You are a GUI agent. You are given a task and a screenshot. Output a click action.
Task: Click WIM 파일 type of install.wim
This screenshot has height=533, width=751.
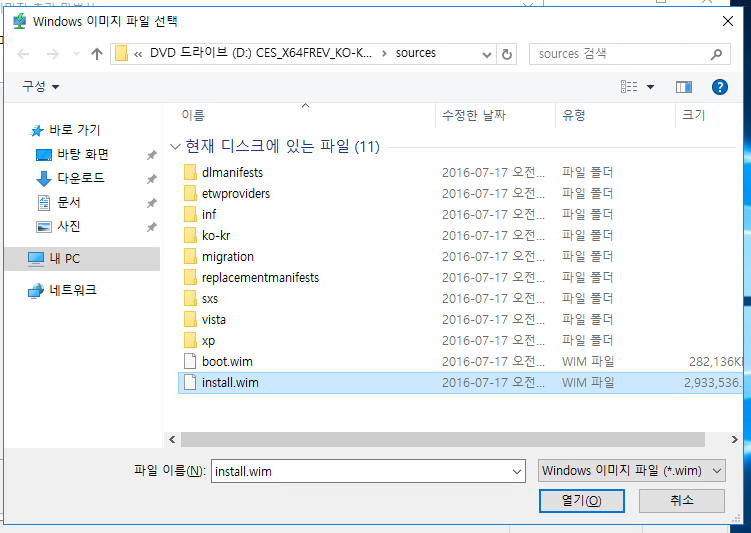(588, 383)
